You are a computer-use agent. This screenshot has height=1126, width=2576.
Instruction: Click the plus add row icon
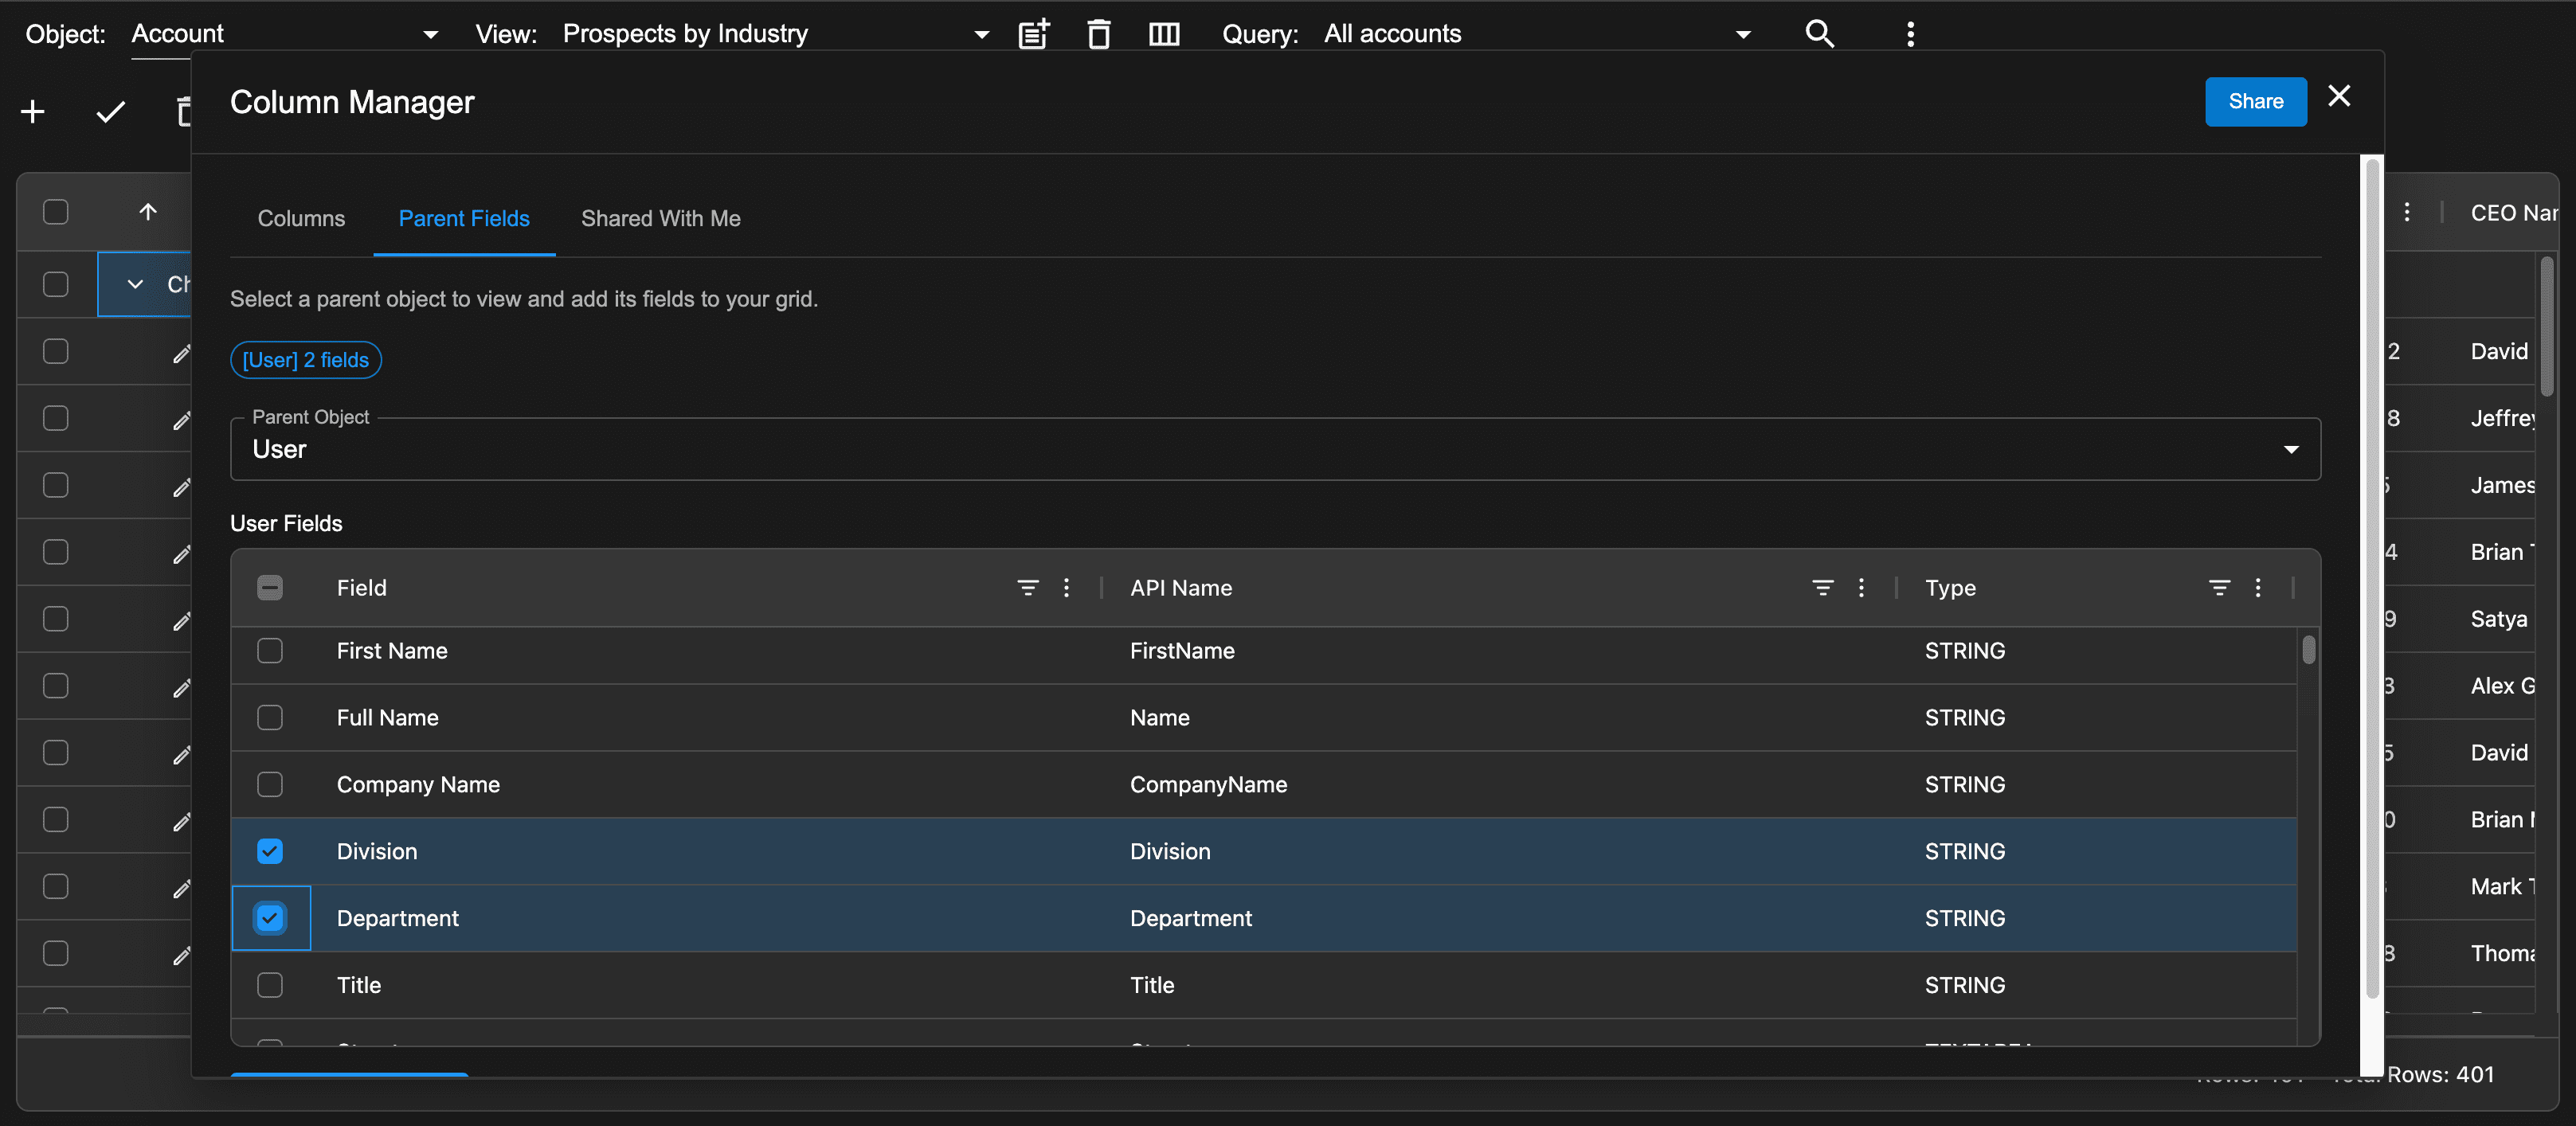[33, 112]
